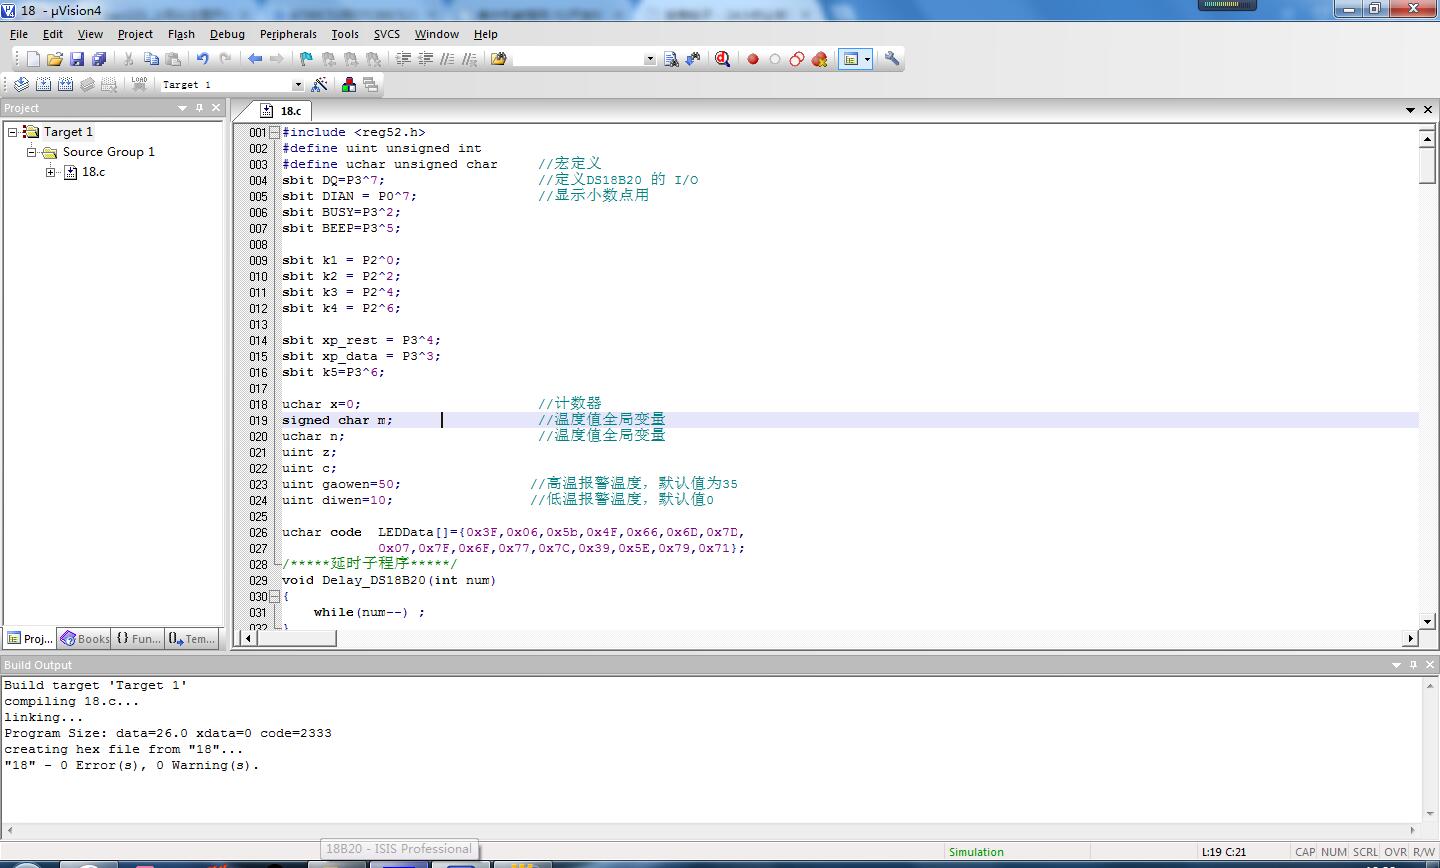Navigate backwards with blue left arrow
Viewport: 1440px width, 868px height.
(255, 59)
